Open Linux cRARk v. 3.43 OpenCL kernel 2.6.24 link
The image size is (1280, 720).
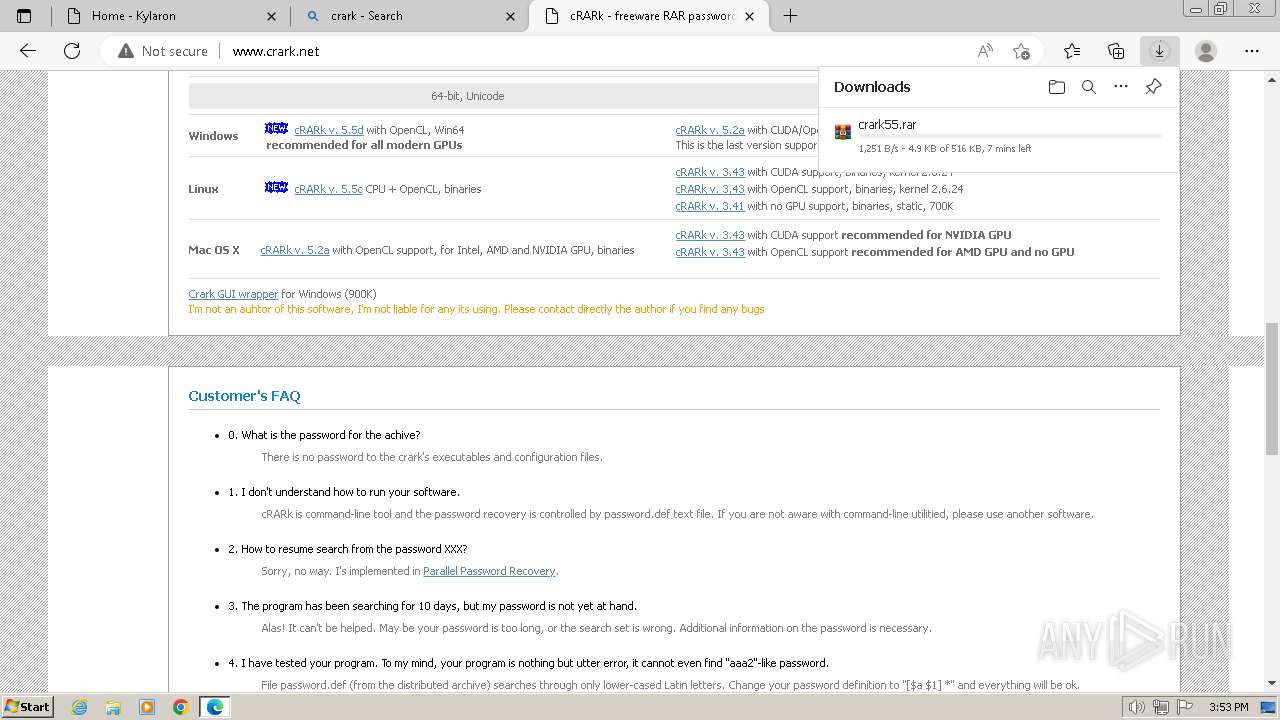point(709,189)
